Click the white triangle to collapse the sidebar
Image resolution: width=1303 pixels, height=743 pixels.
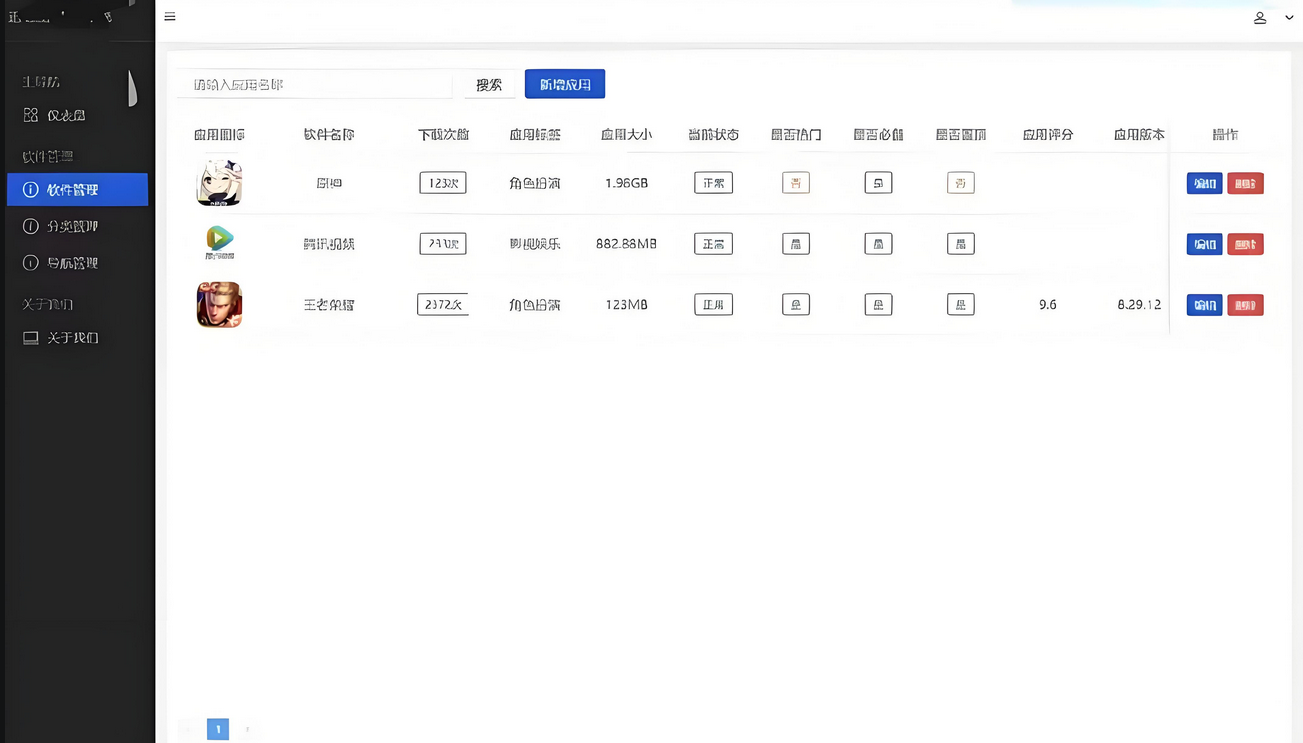click(133, 90)
